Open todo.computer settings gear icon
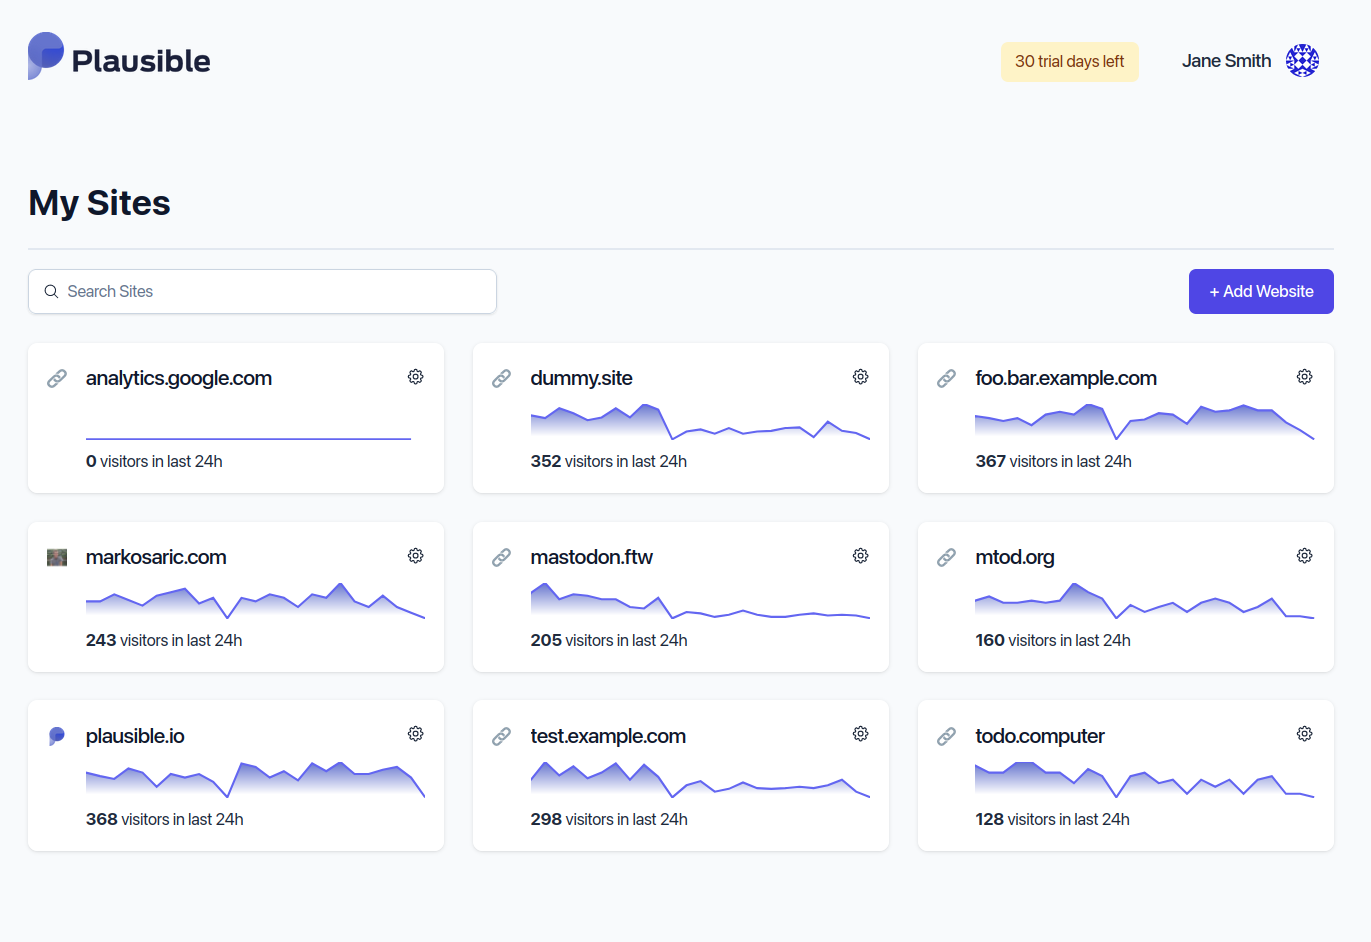The height and width of the screenshot is (942, 1371). coord(1304,734)
